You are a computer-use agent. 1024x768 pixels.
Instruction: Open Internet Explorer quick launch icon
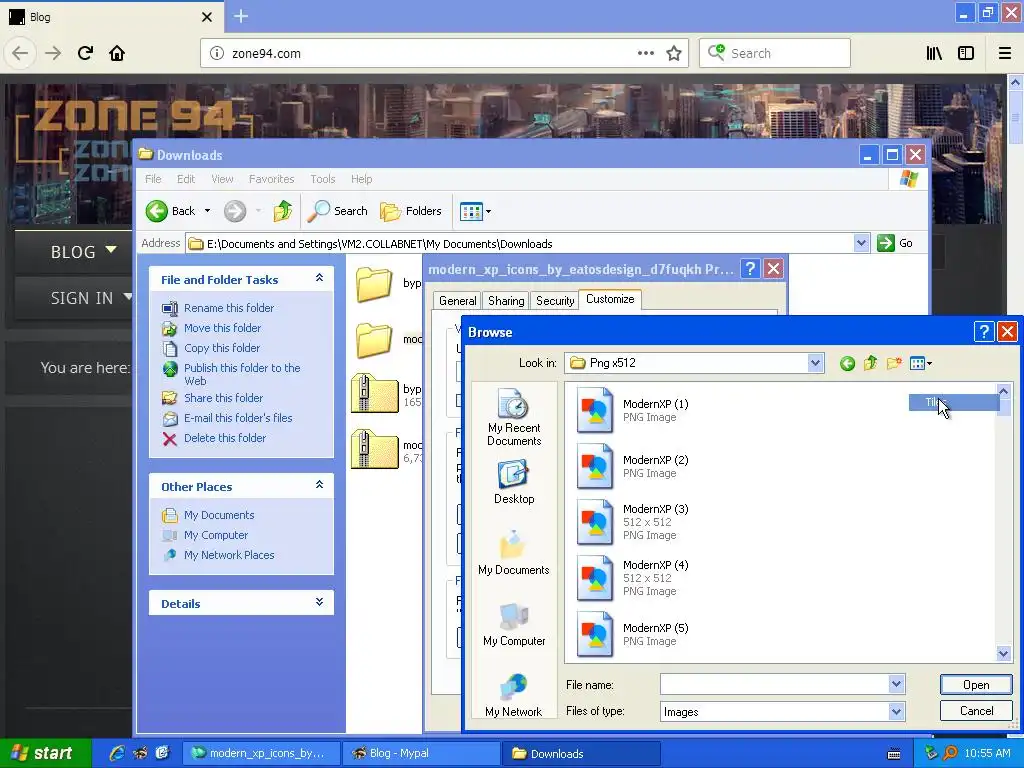click(x=116, y=753)
